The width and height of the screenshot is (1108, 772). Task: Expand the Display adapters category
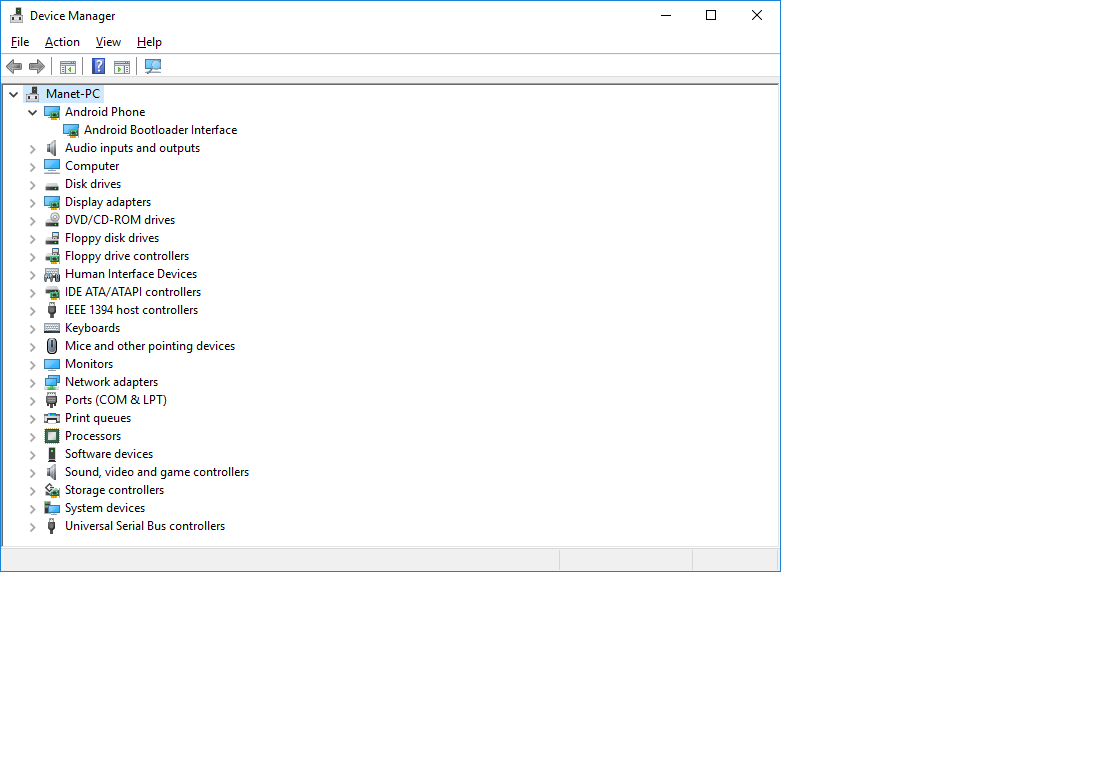point(33,203)
